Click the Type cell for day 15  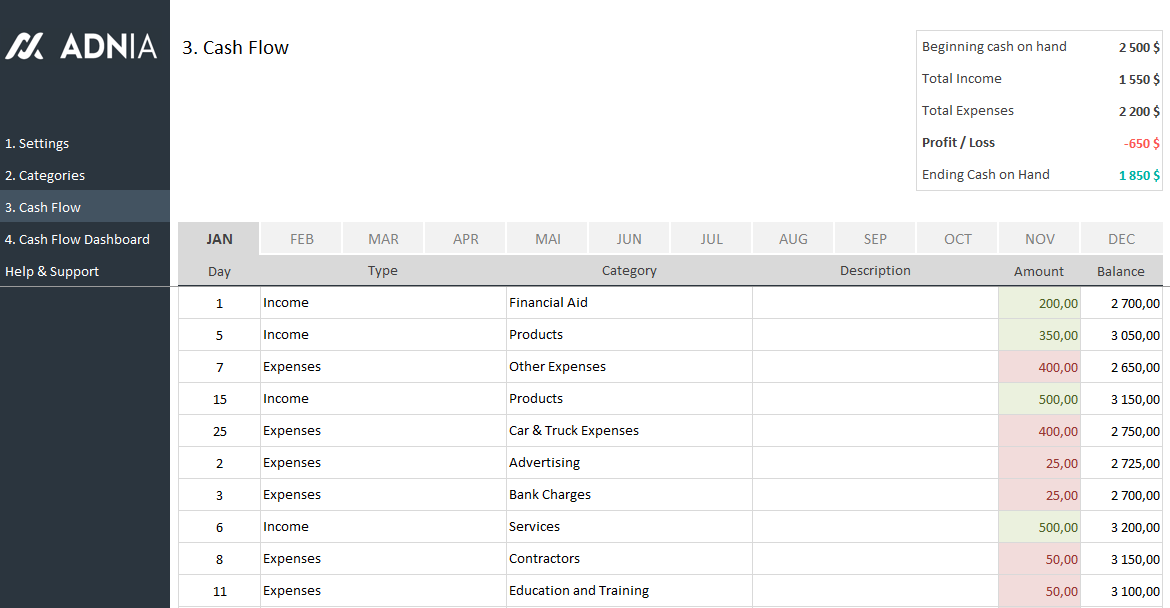click(383, 399)
